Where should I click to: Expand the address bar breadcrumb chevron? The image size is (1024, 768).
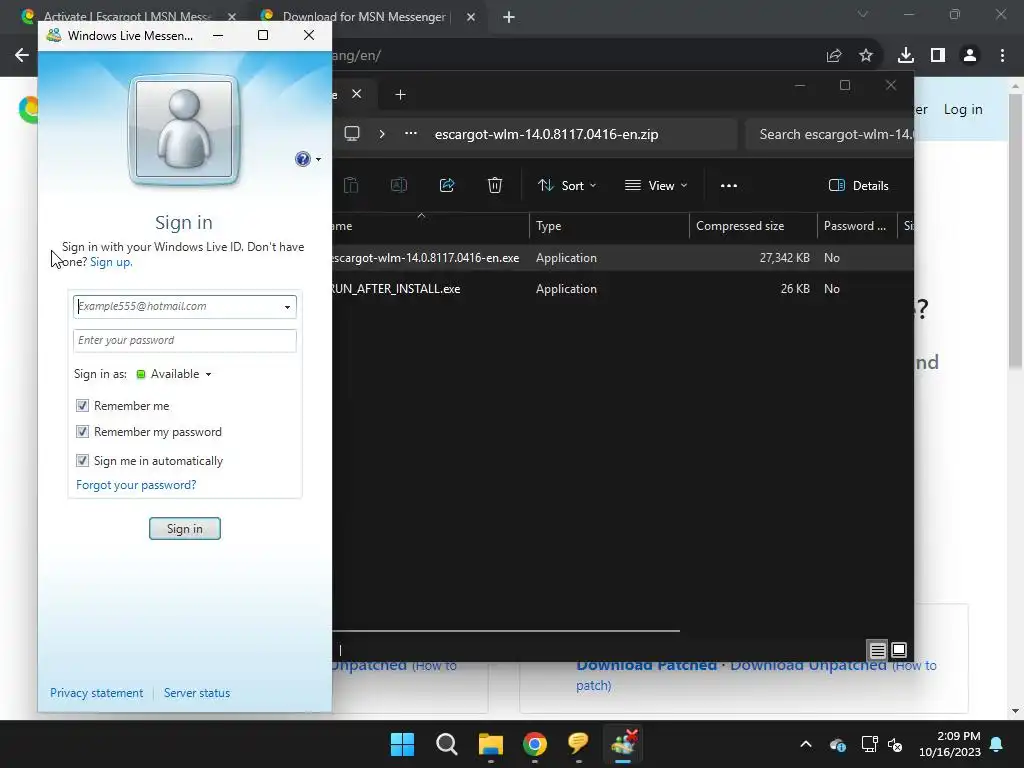(x=382, y=134)
